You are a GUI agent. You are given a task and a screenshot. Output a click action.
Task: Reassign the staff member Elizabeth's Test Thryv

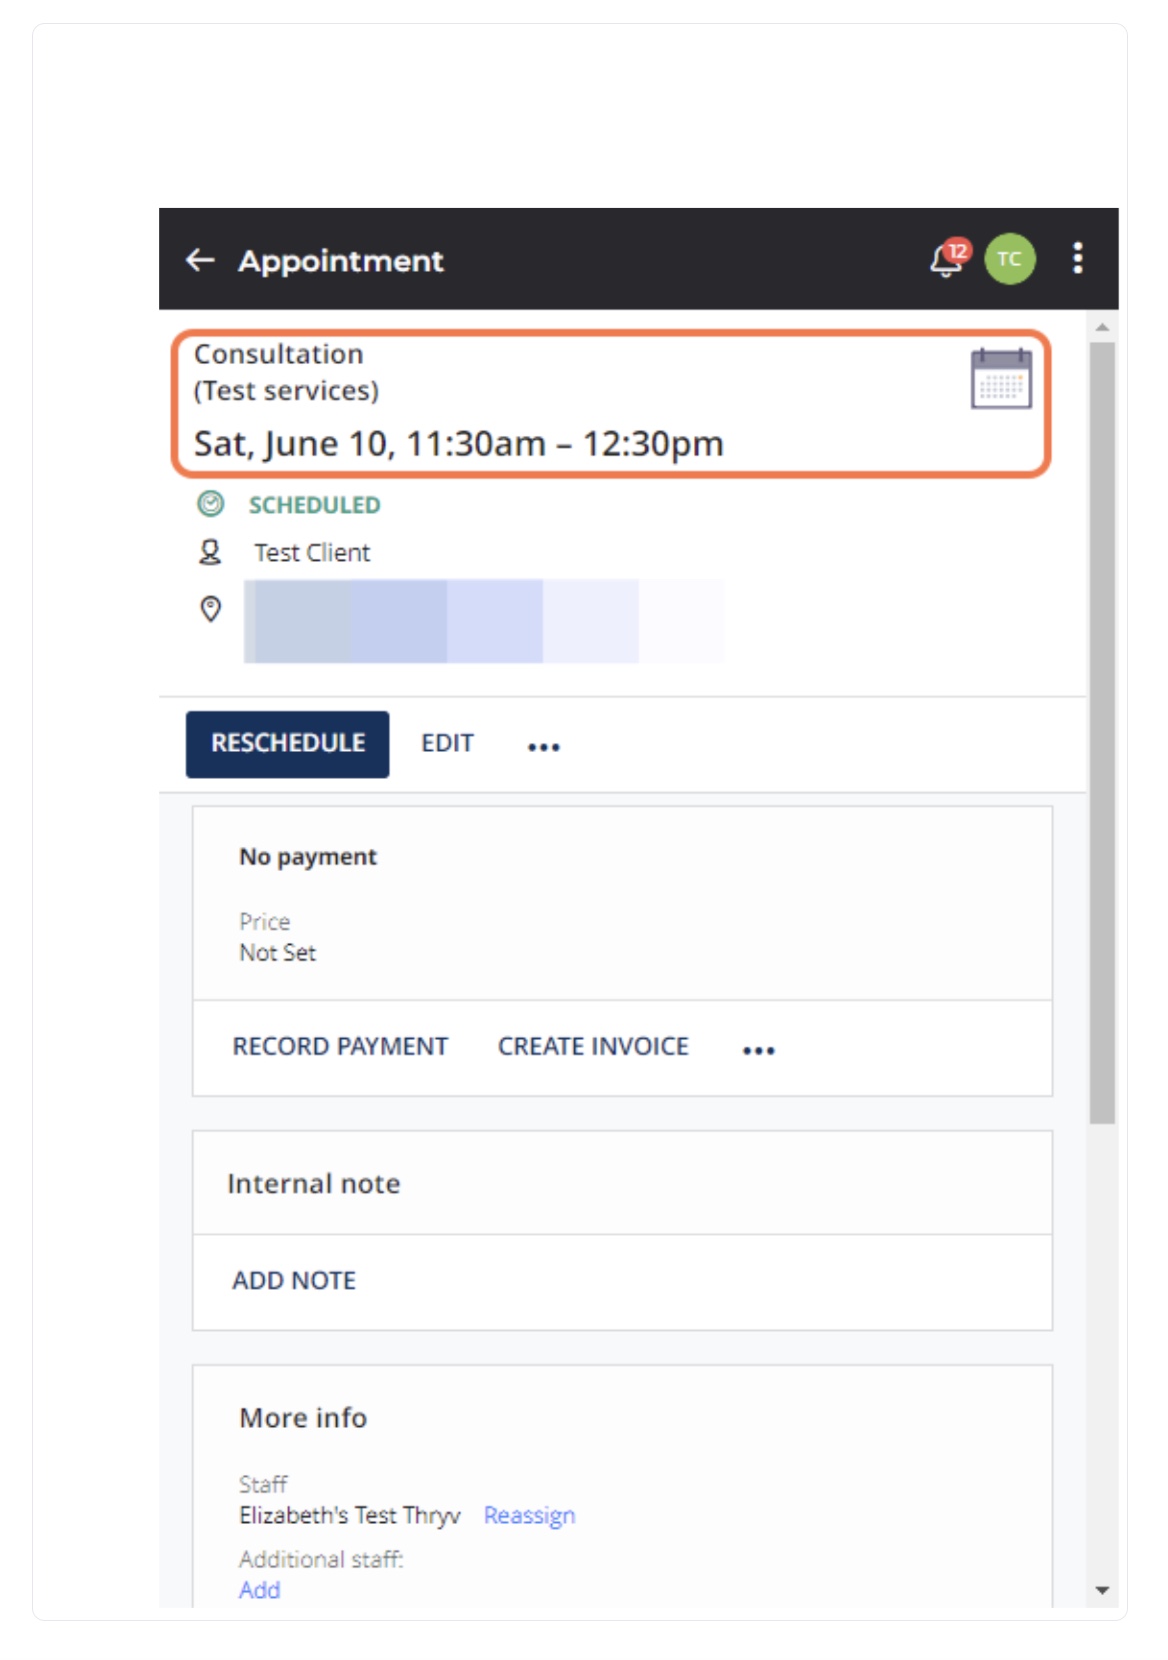coord(529,1515)
